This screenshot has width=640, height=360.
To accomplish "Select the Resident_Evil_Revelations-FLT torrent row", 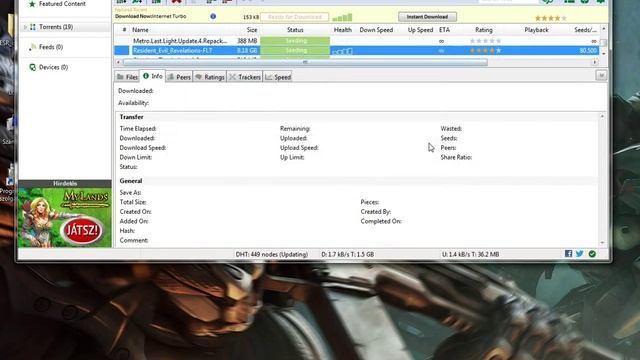I will click(x=356, y=51).
